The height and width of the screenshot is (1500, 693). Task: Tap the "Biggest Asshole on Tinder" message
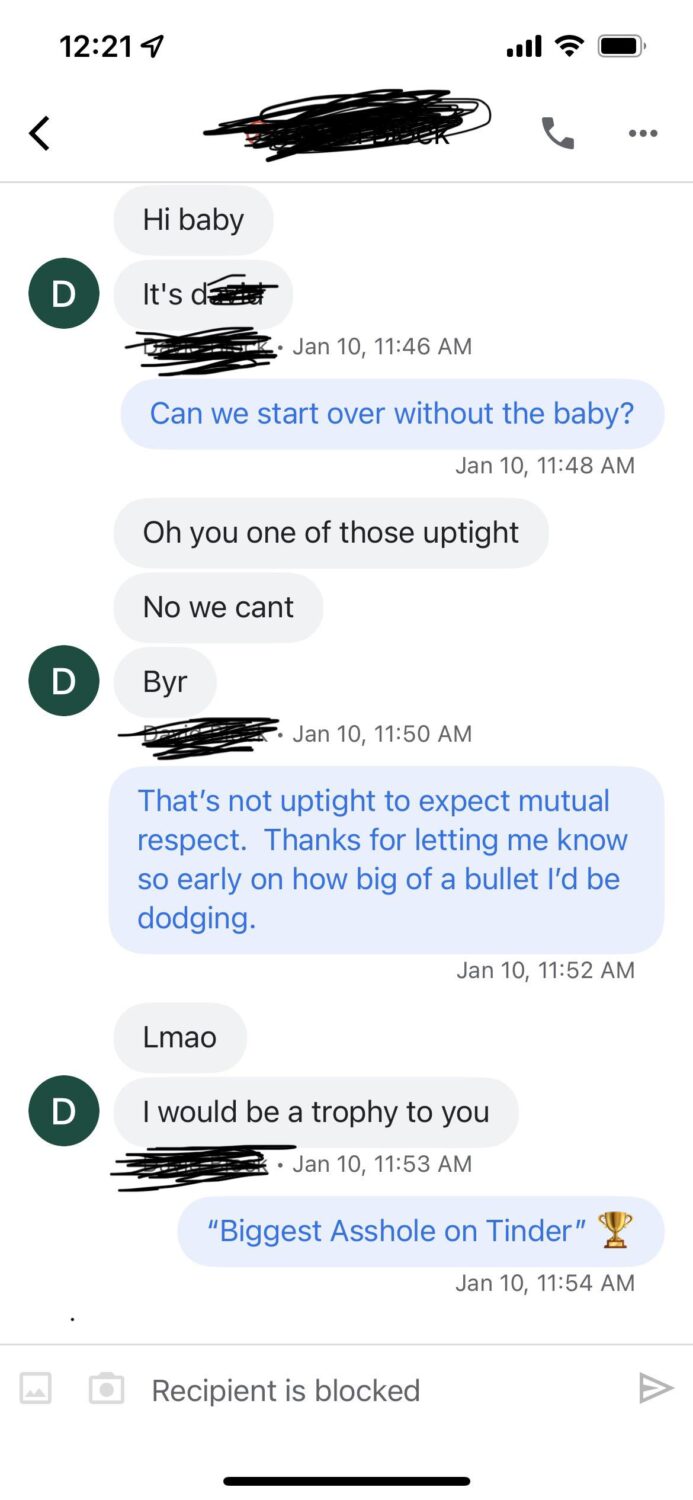tap(420, 1231)
